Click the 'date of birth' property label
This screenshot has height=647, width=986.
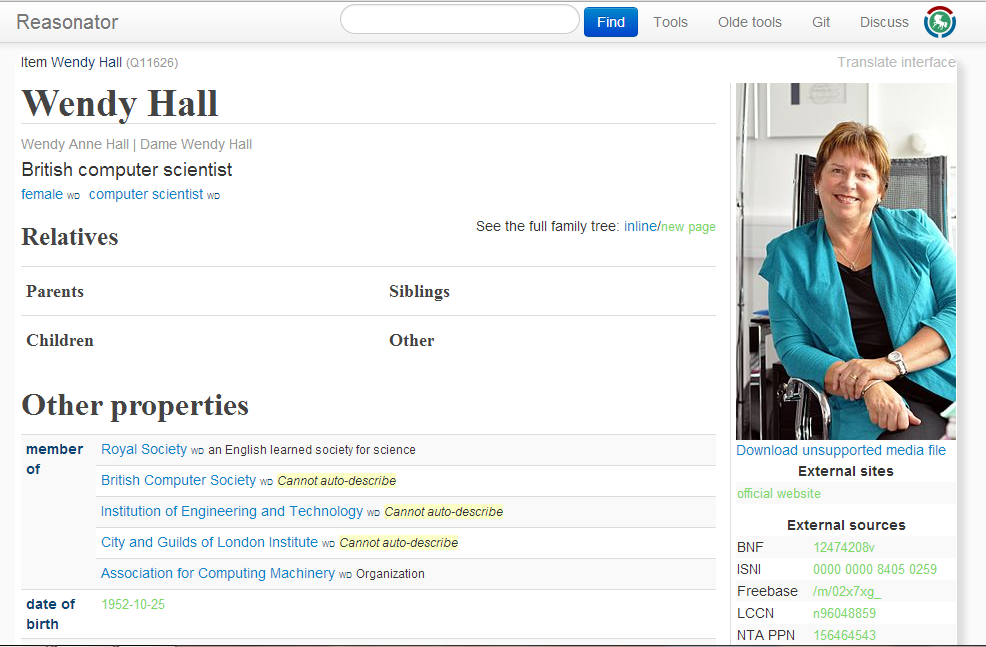tap(50, 614)
